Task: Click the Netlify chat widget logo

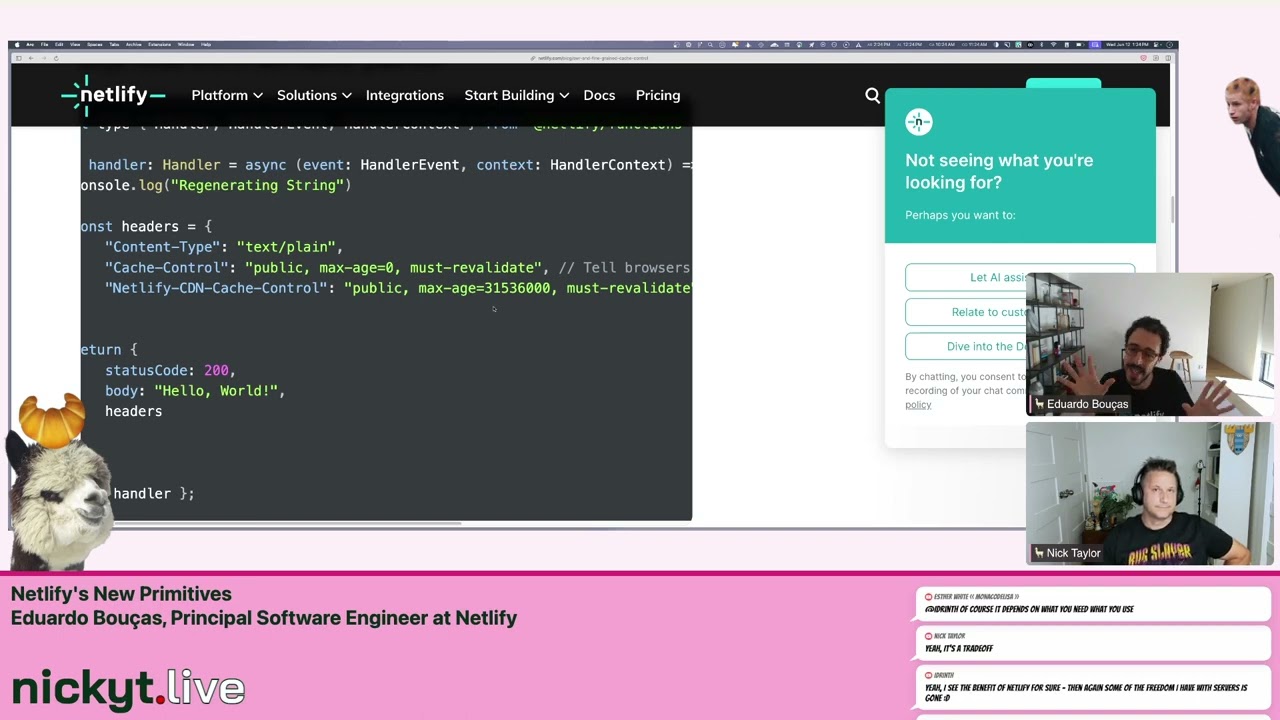Action: 919,122
